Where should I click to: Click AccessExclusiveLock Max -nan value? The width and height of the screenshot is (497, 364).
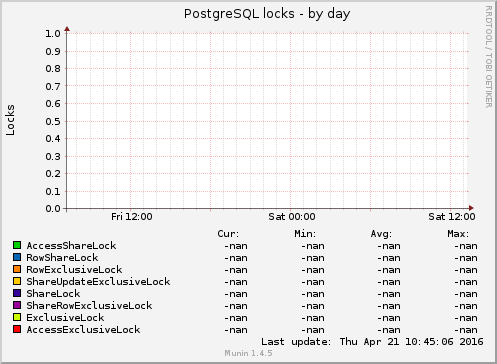click(x=466, y=330)
